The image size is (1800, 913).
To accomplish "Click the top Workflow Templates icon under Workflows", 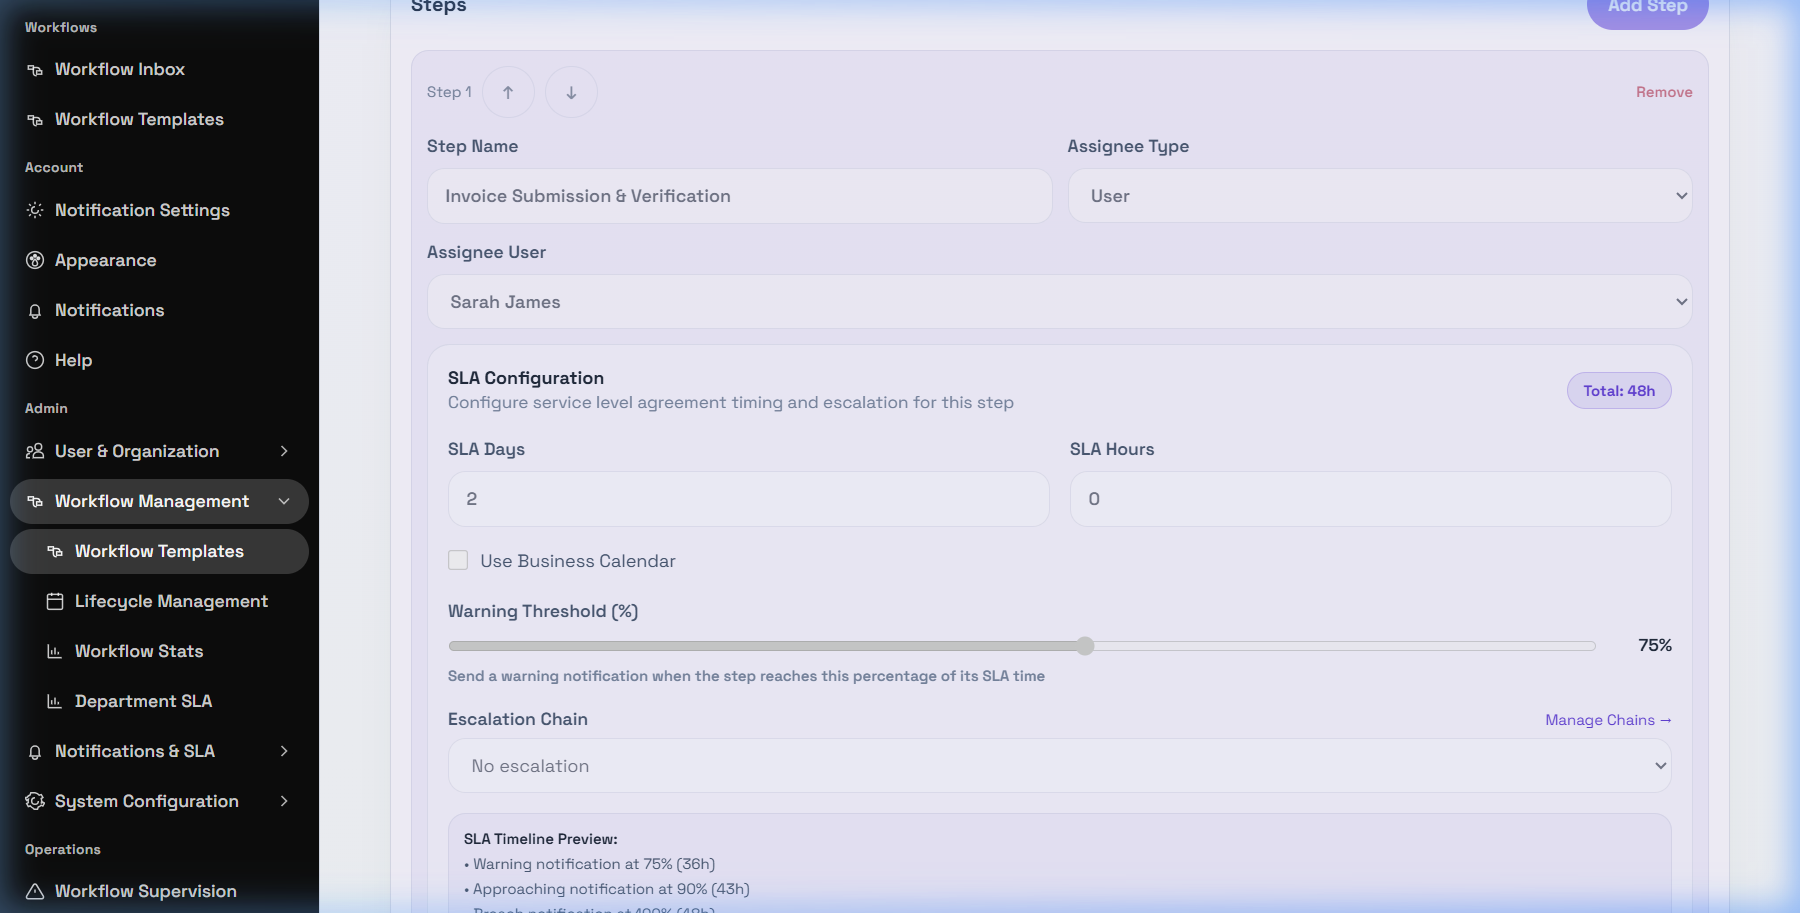I will pos(35,120).
